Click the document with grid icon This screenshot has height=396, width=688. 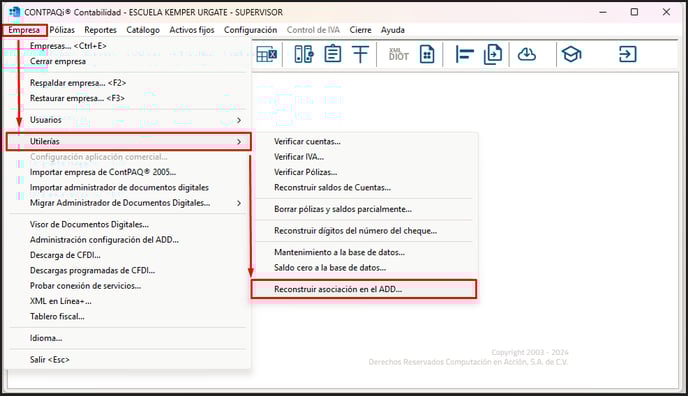click(x=427, y=54)
